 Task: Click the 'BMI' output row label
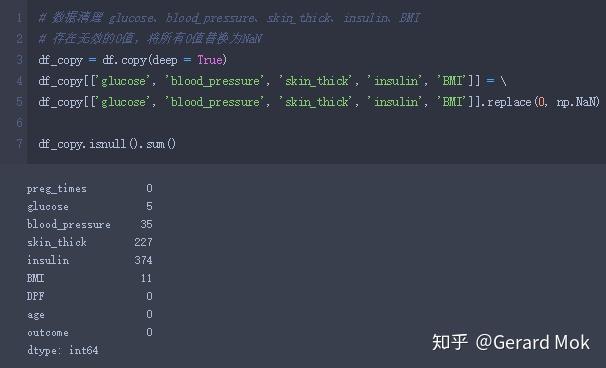point(35,278)
